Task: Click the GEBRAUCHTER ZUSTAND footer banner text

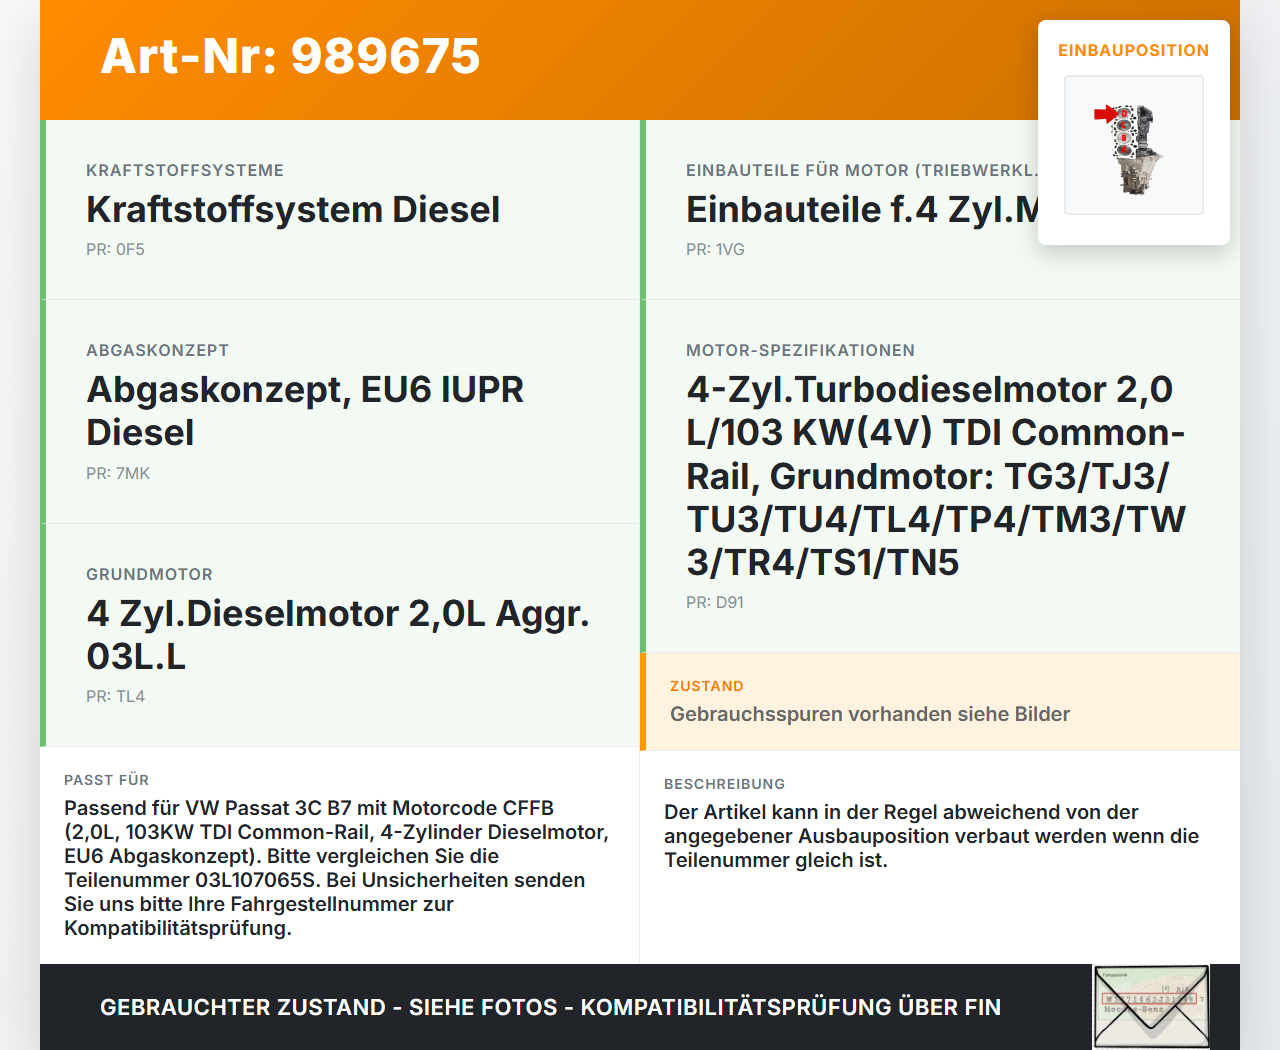Action: click(550, 1007)
